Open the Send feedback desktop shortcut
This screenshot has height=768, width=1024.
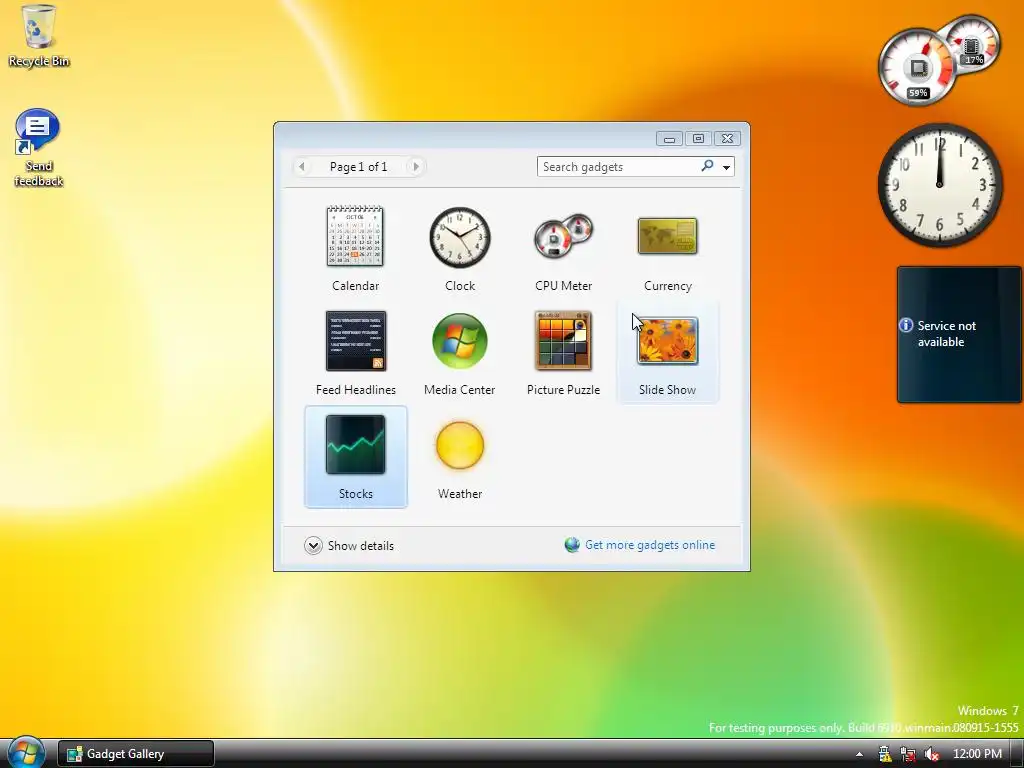click(38, 148)
